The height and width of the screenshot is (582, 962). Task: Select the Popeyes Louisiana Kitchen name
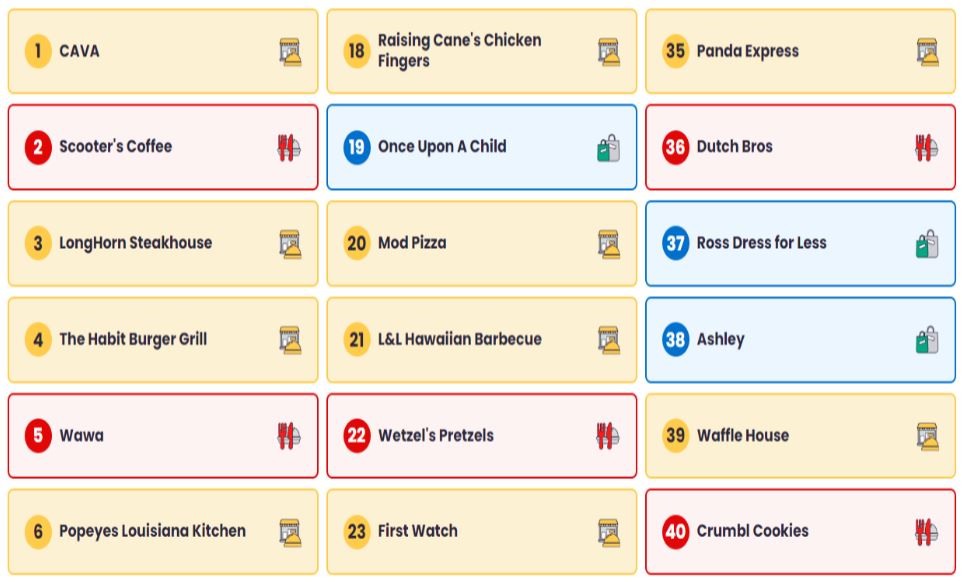(x=152, y=531)
